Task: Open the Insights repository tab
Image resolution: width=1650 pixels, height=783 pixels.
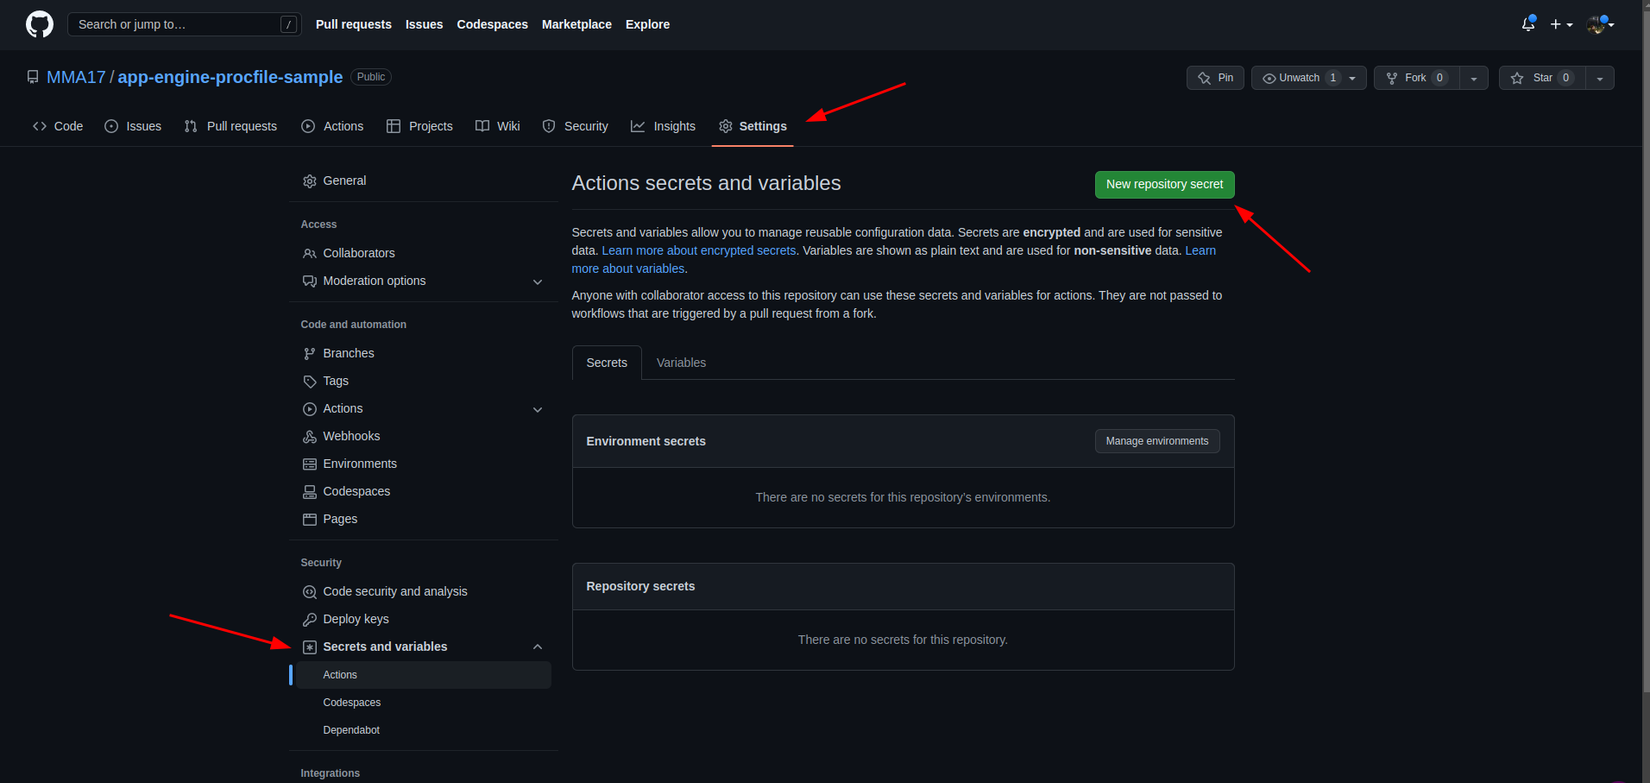Action: [x=663, y=127]
